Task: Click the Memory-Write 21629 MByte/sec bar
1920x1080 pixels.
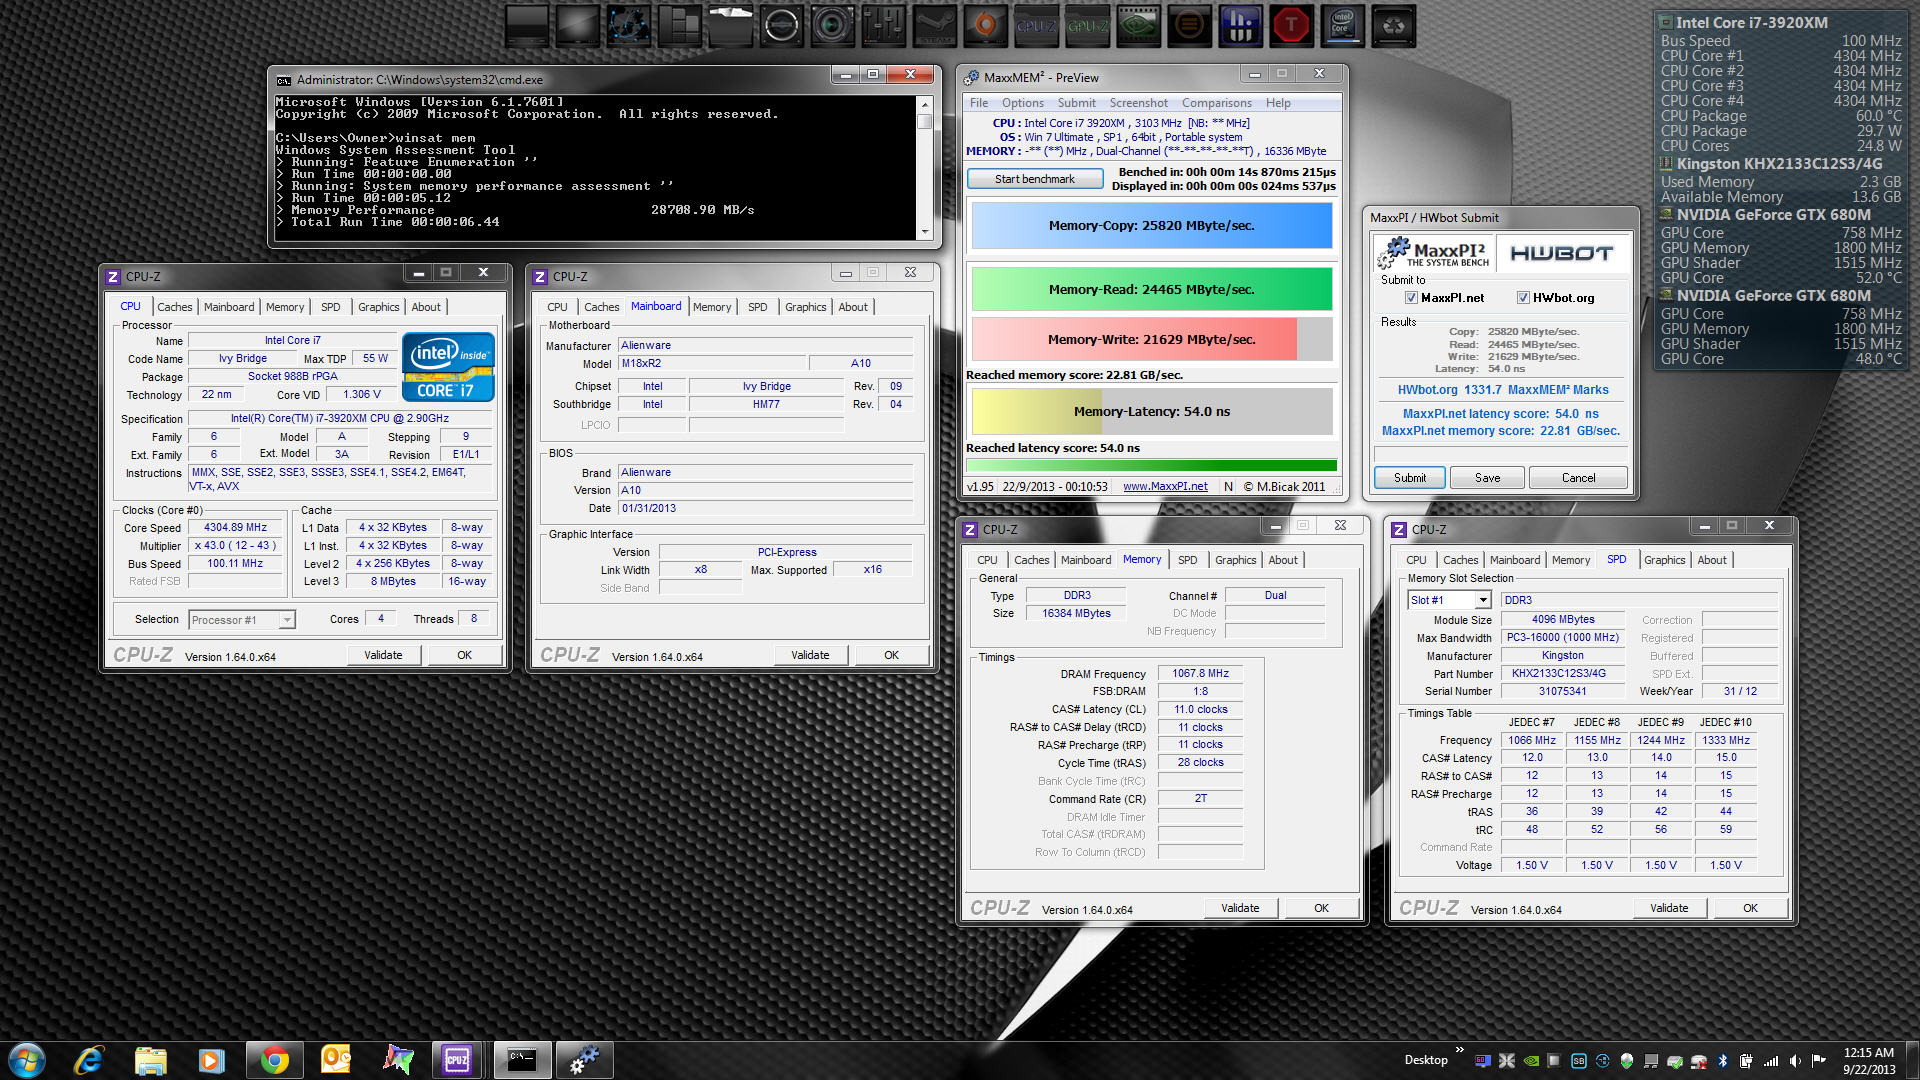Action: pos(1152,340)
